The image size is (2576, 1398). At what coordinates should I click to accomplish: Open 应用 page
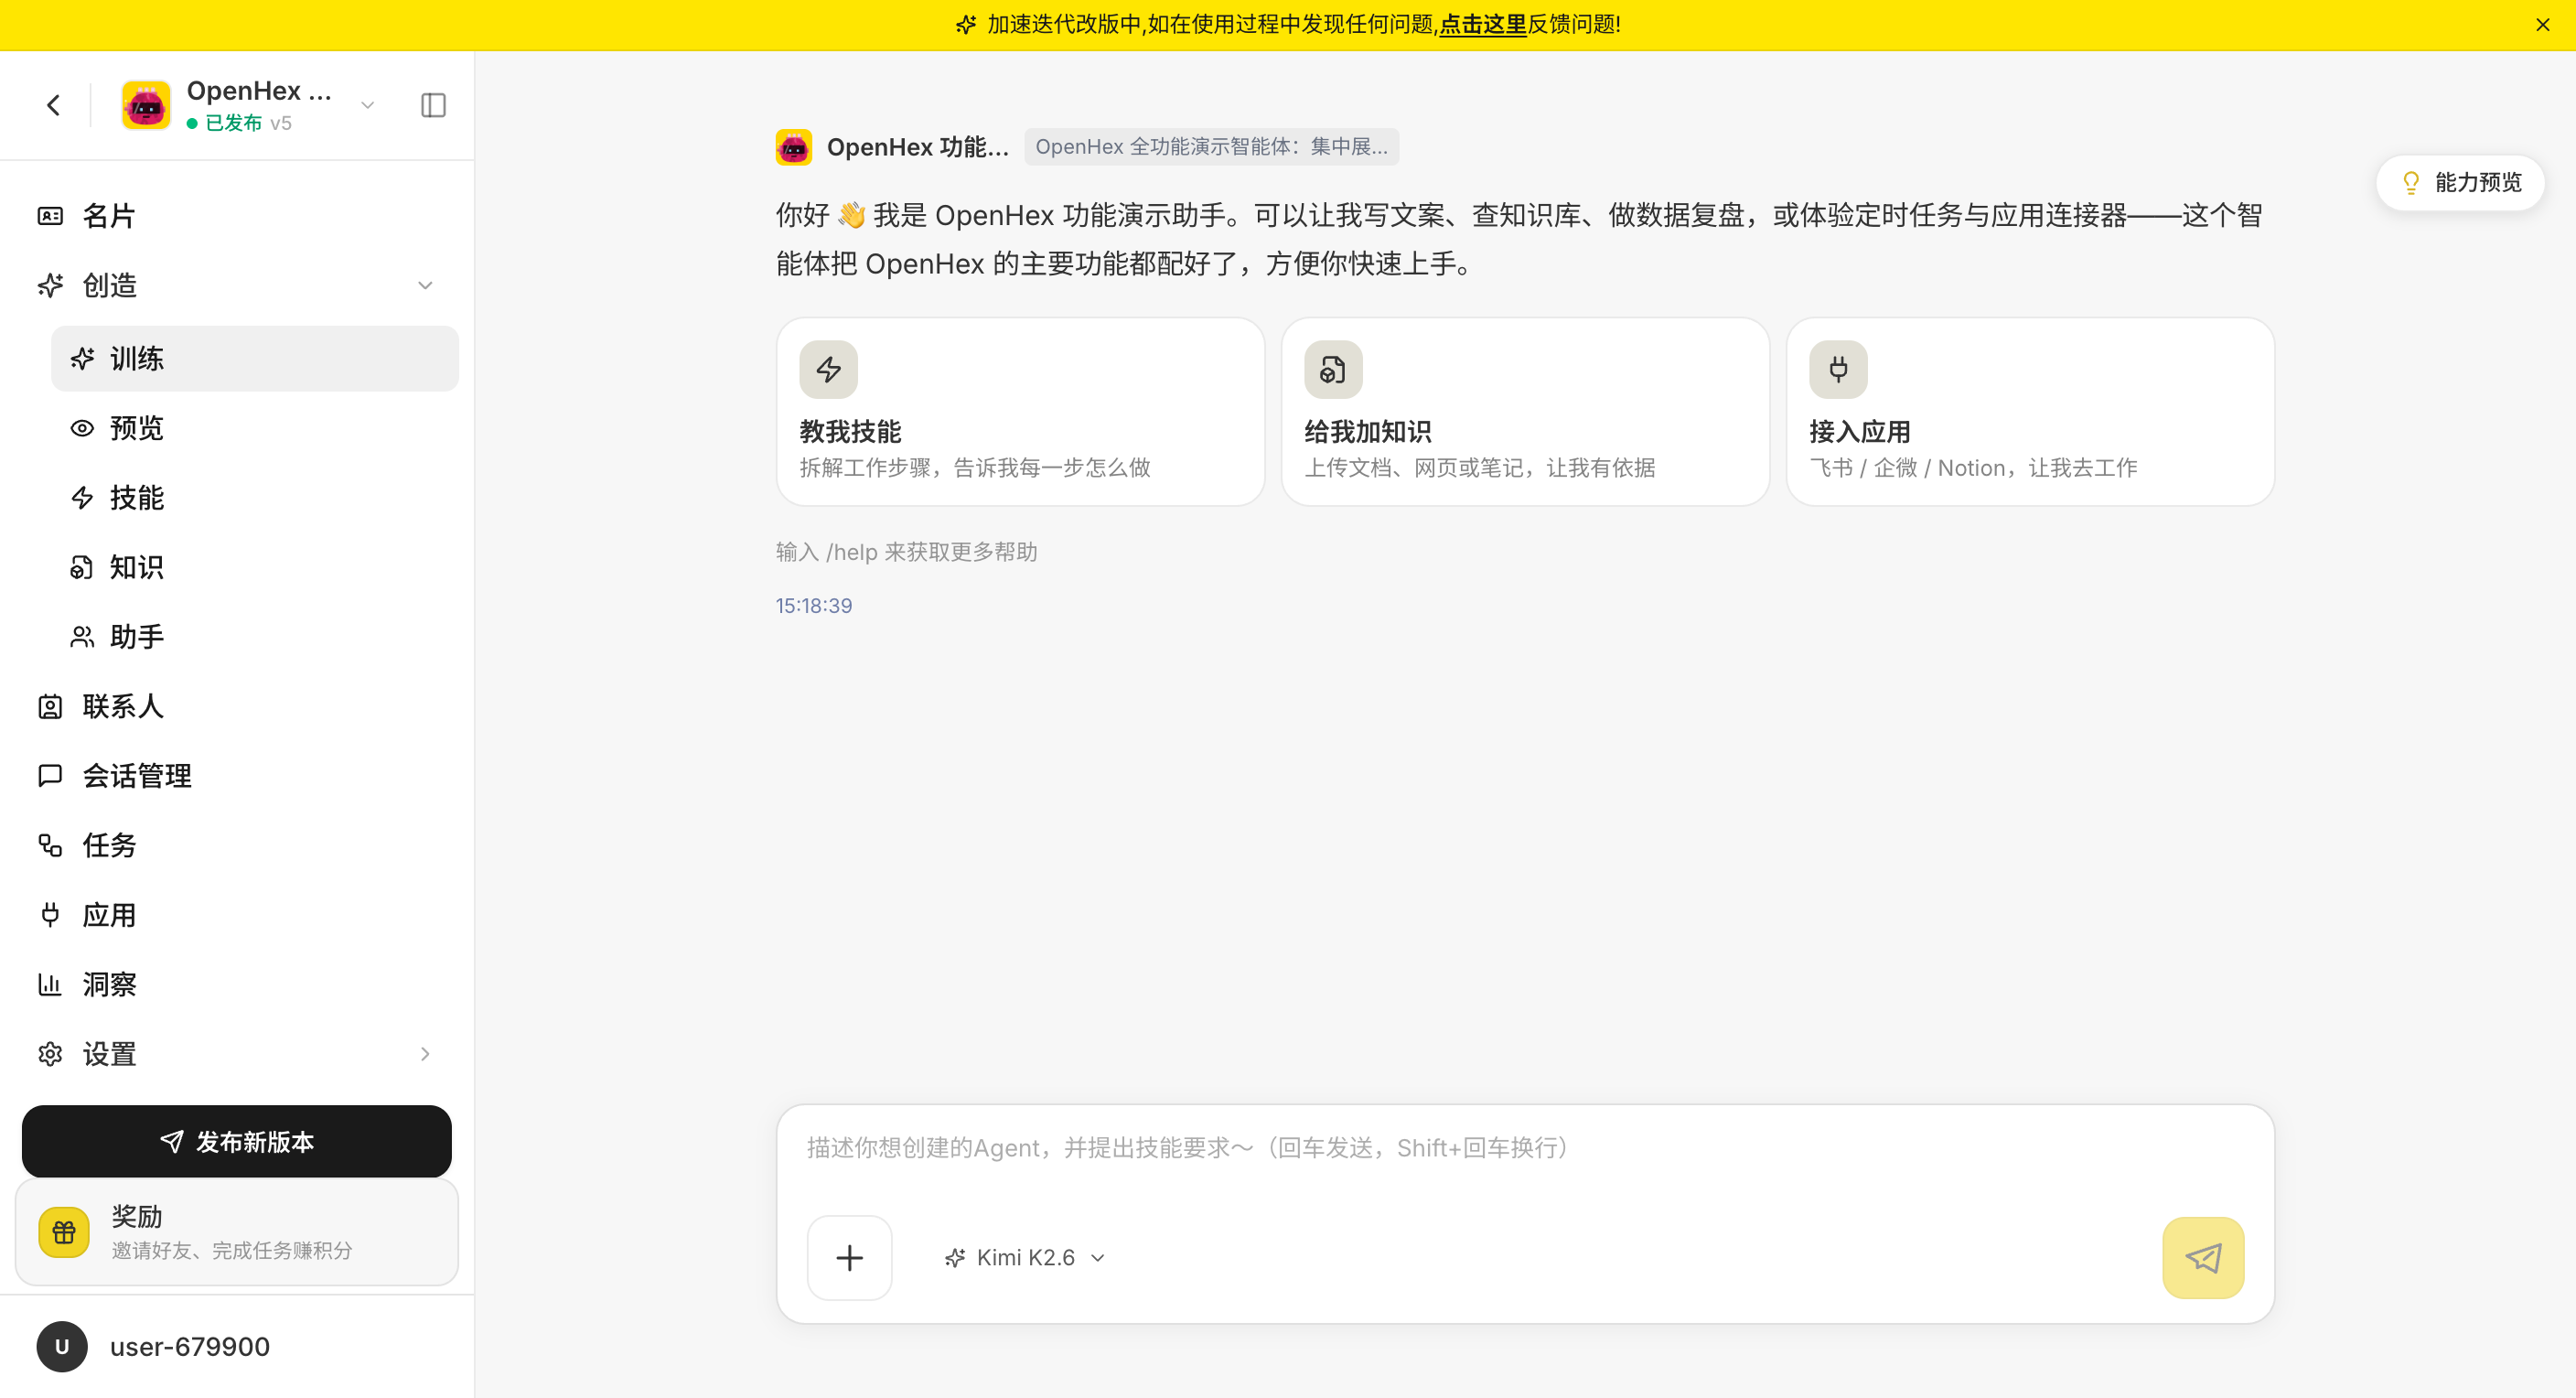click(237, 915)
